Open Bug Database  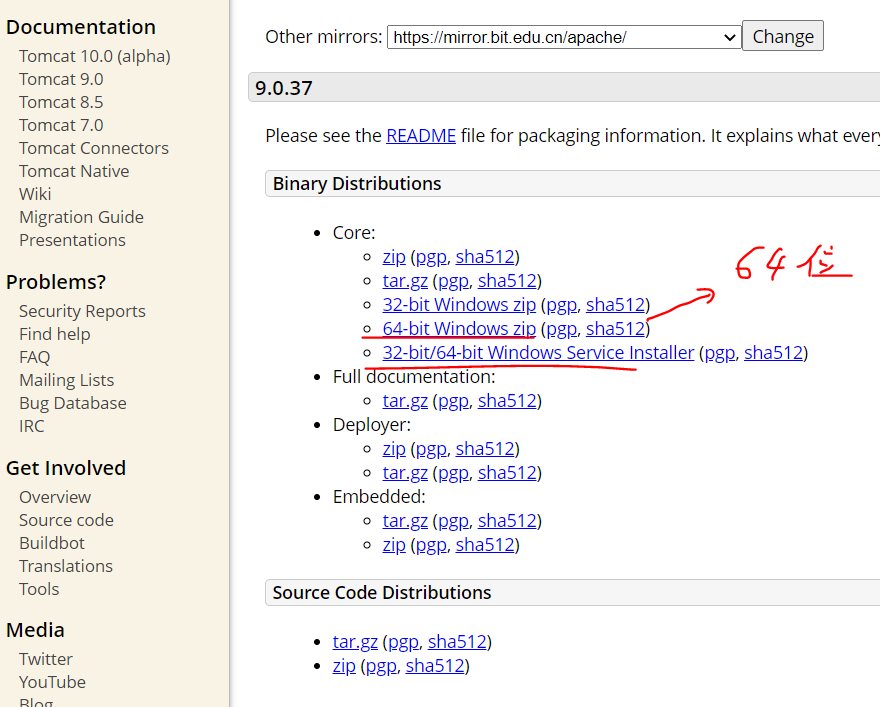(x=73, y=403)
